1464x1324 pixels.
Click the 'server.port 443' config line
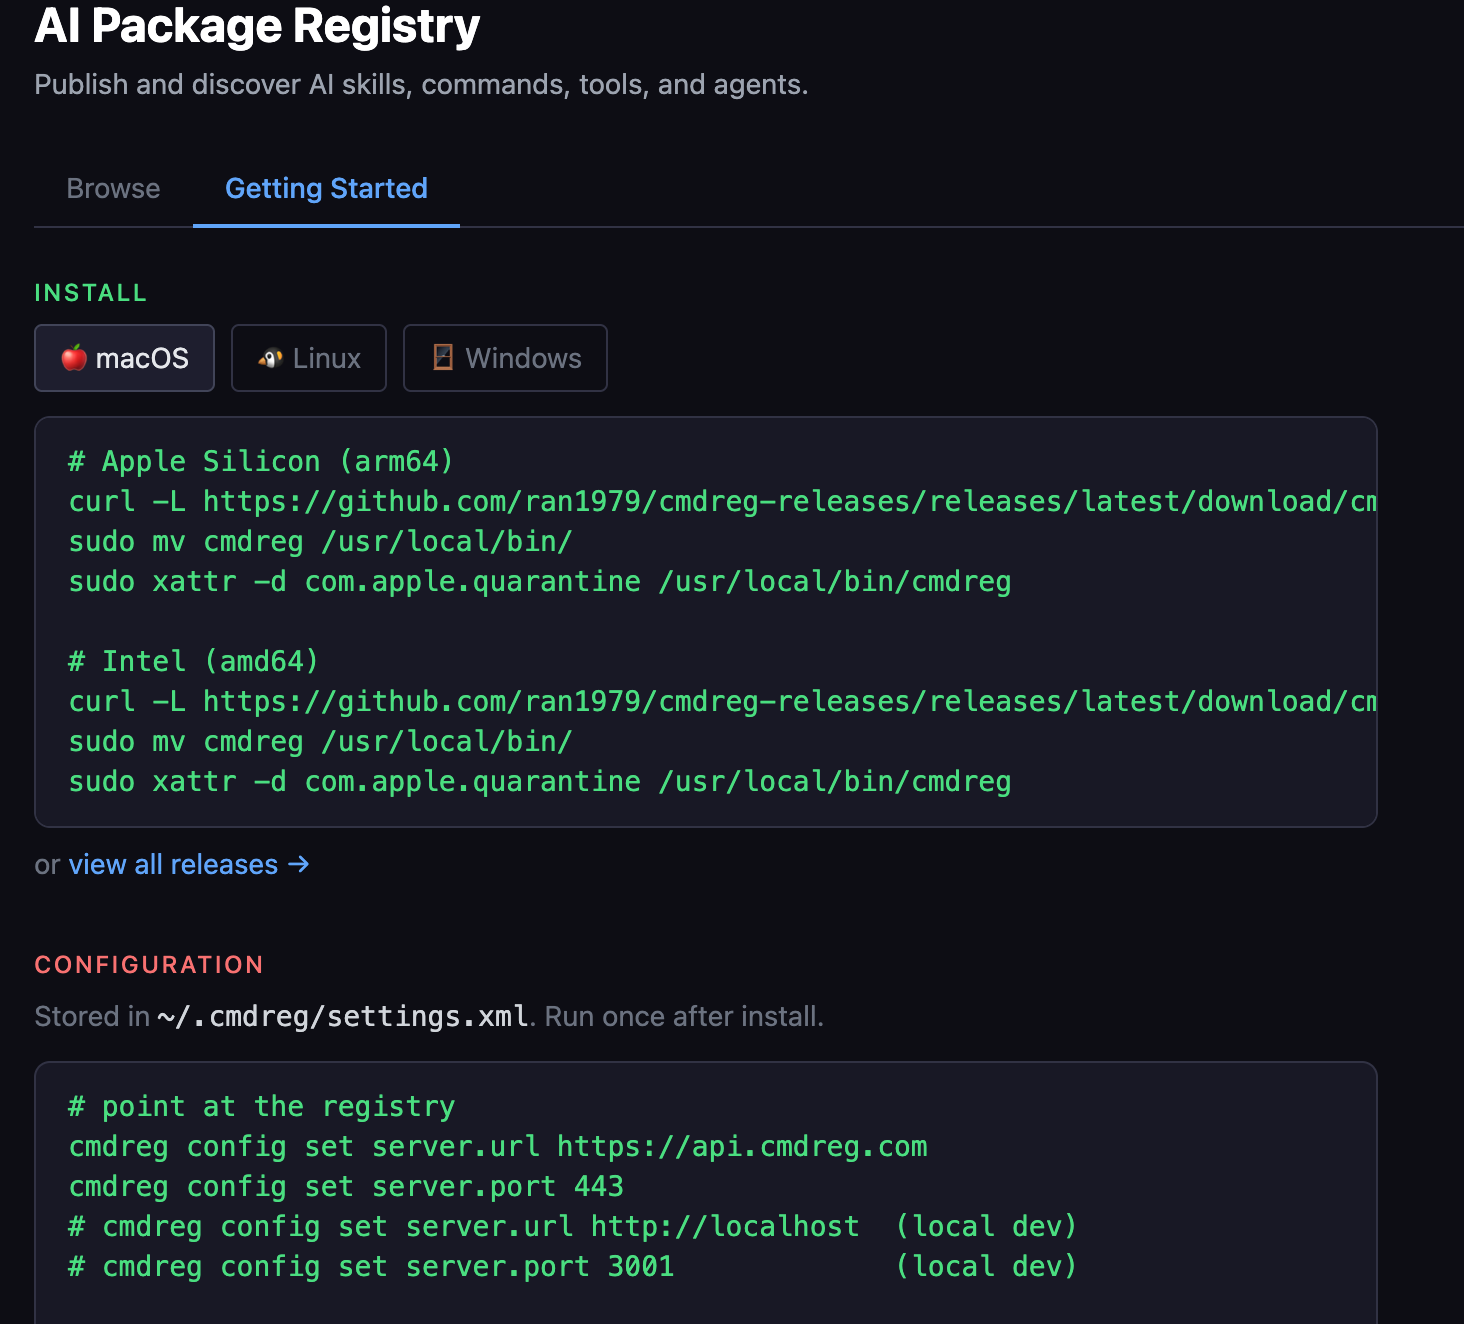click(x=346, y=1186)
